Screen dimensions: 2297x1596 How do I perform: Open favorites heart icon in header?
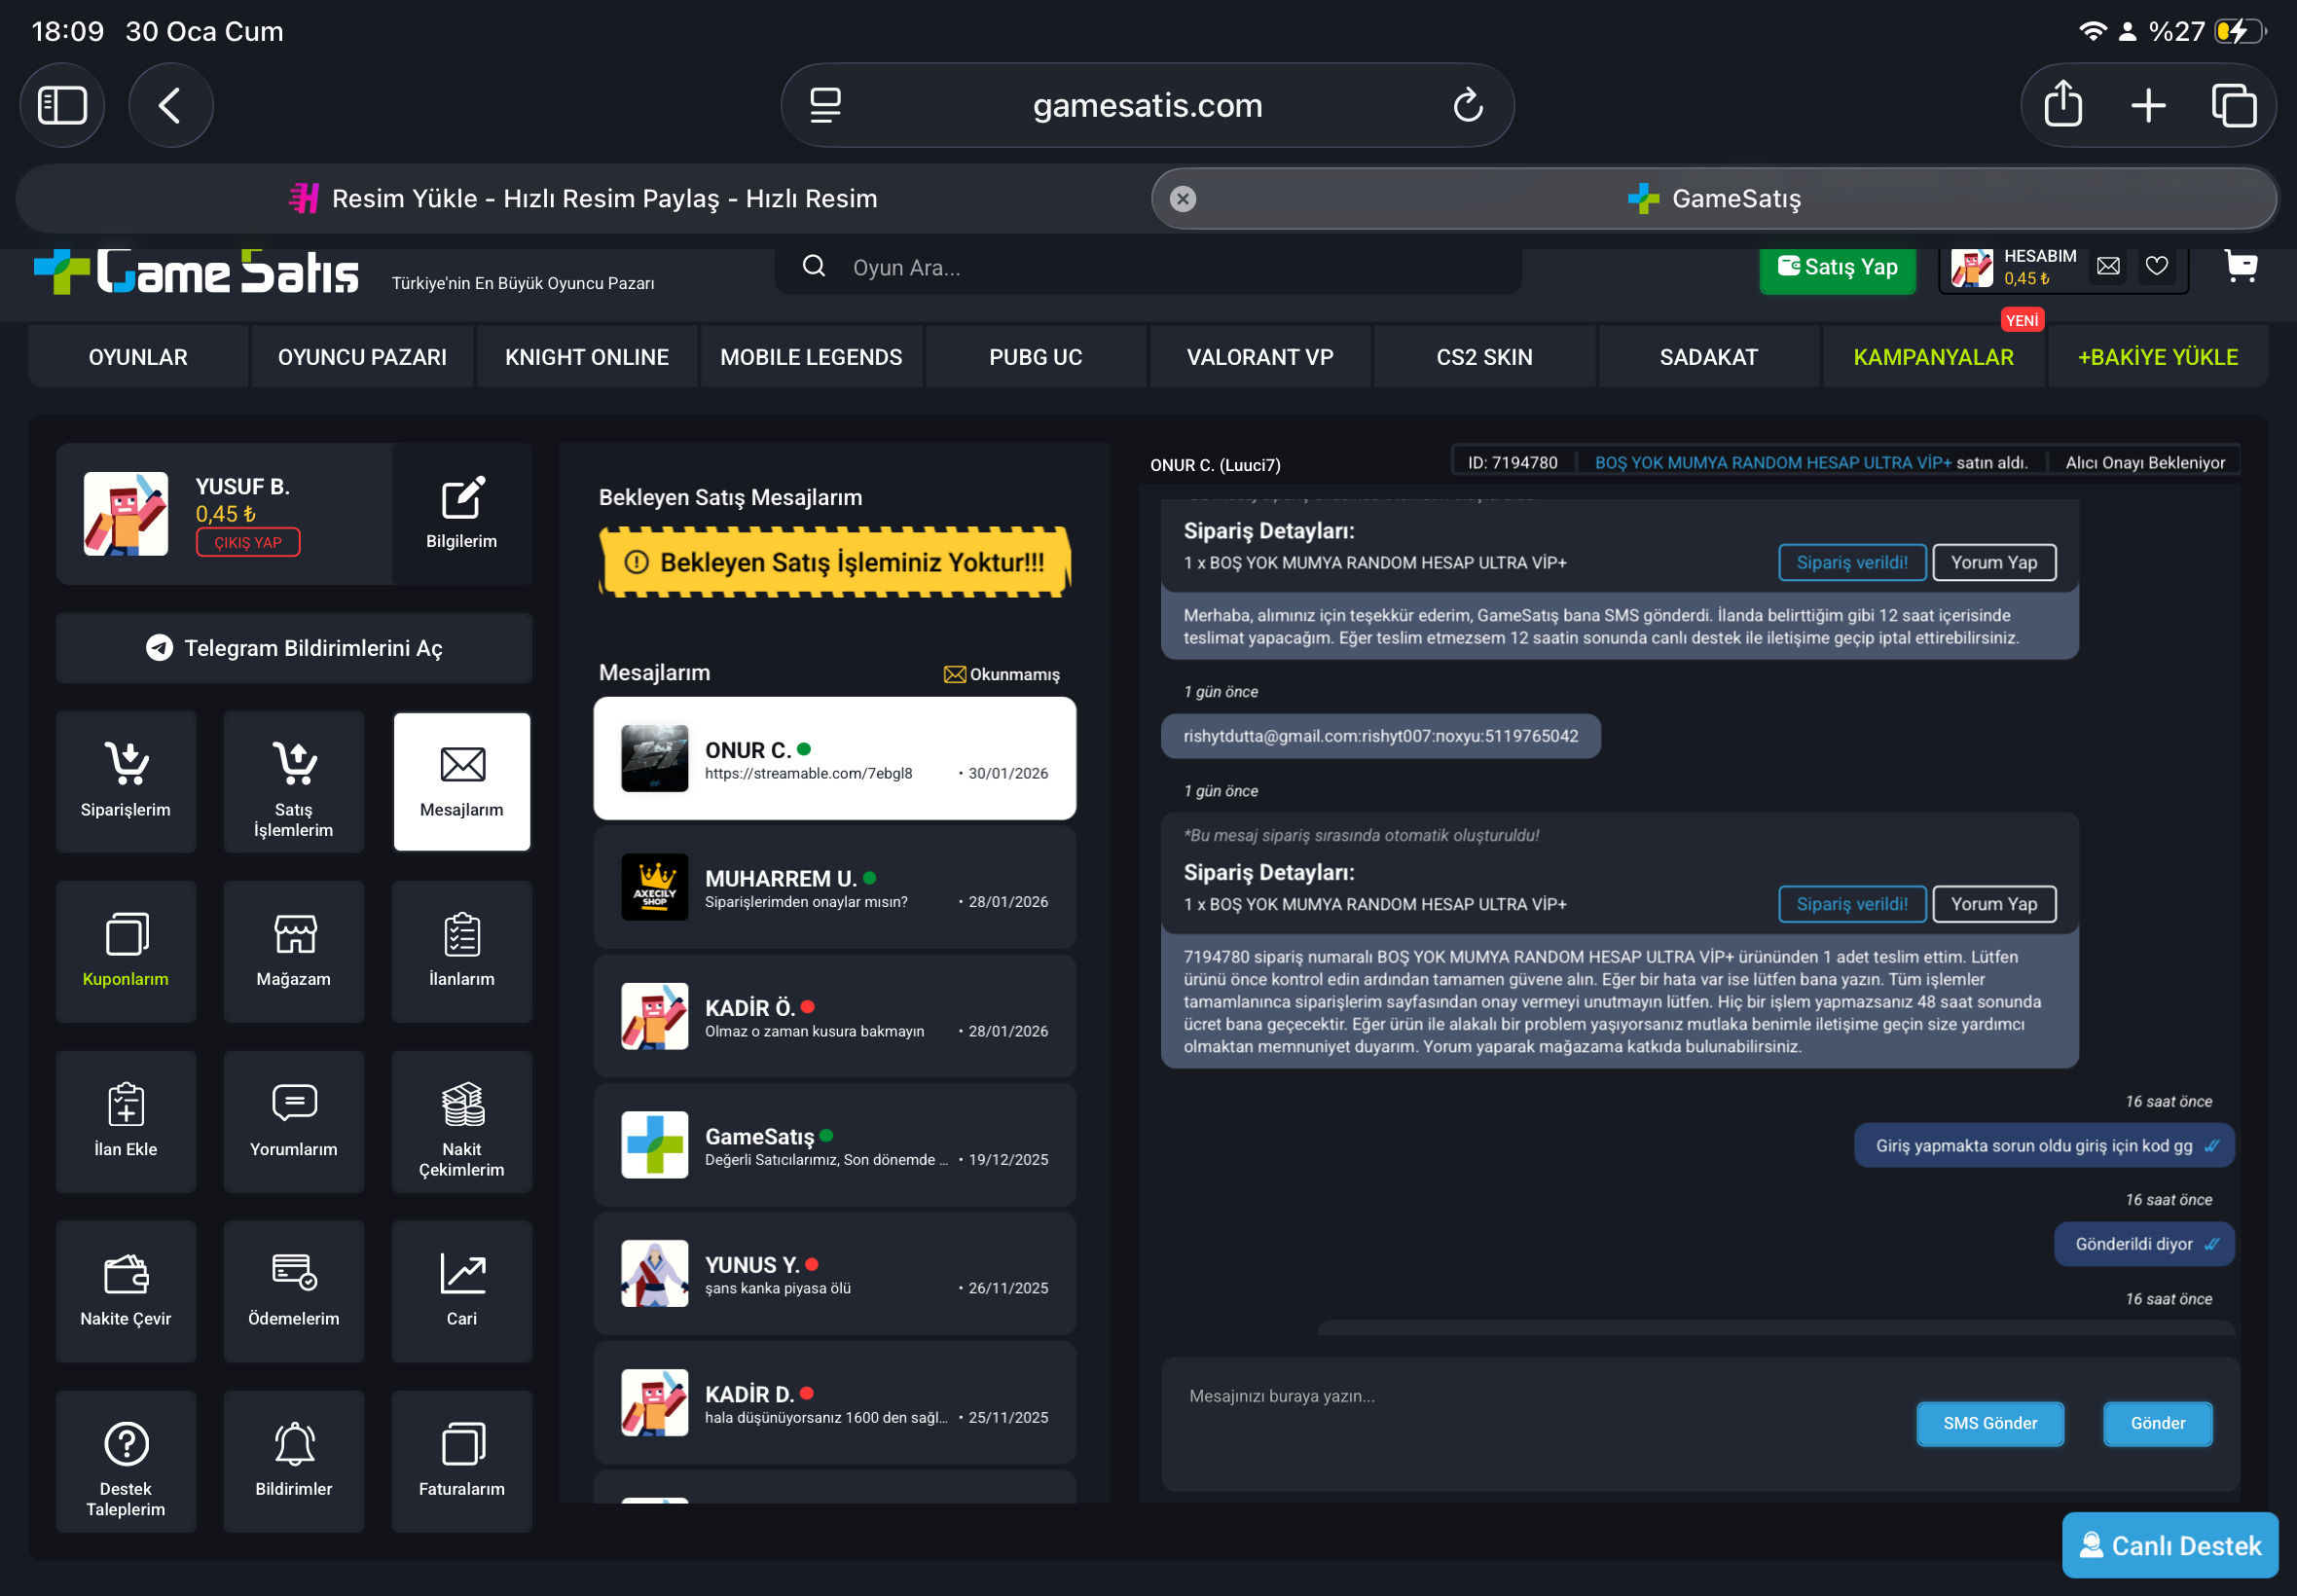click(x=2157, y=266)
